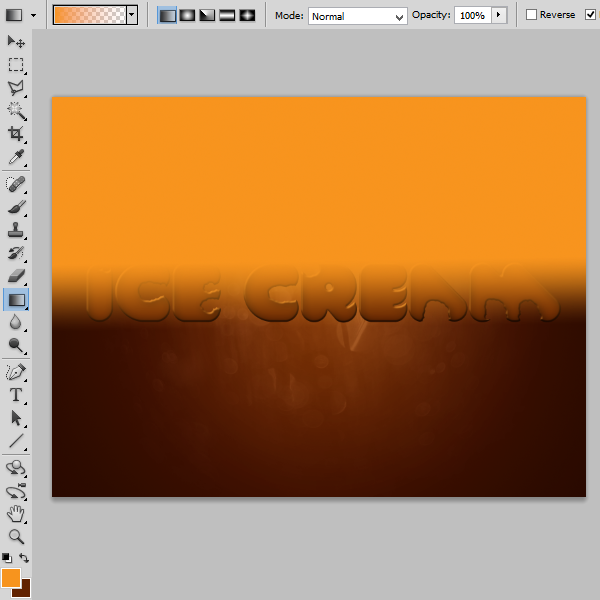Select the Eyedropper tool

click(16, 157)
